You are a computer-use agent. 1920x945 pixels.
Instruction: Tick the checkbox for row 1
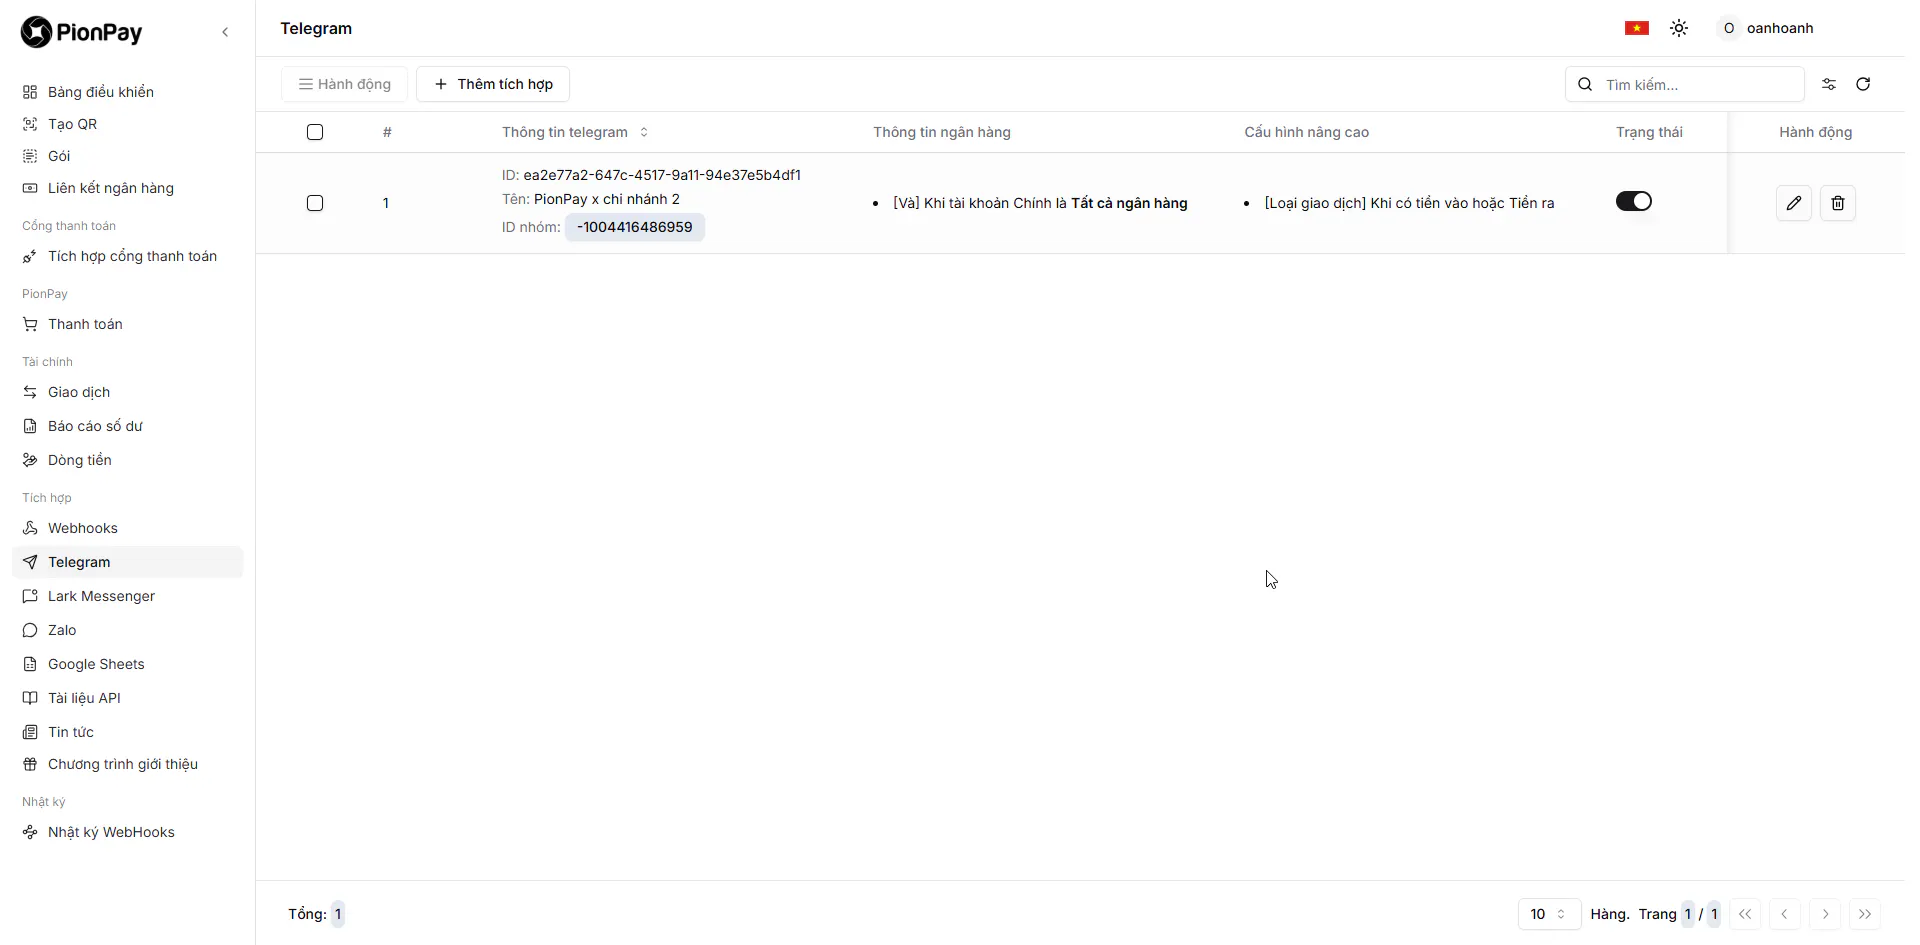coord(315,203)
